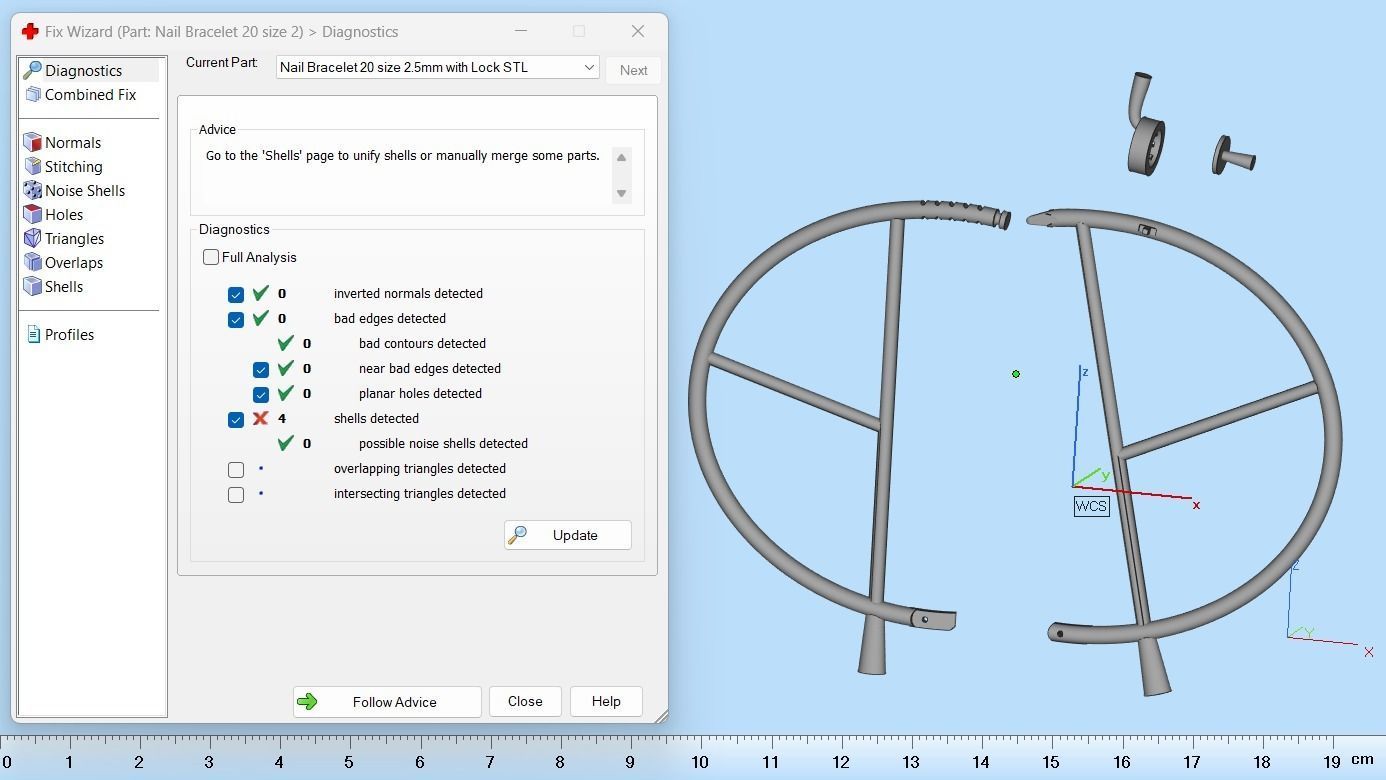The width and height of the screenshot is (1386, 780).
Task: Open the Diagnostics page icon
Action: pos(32,70)
